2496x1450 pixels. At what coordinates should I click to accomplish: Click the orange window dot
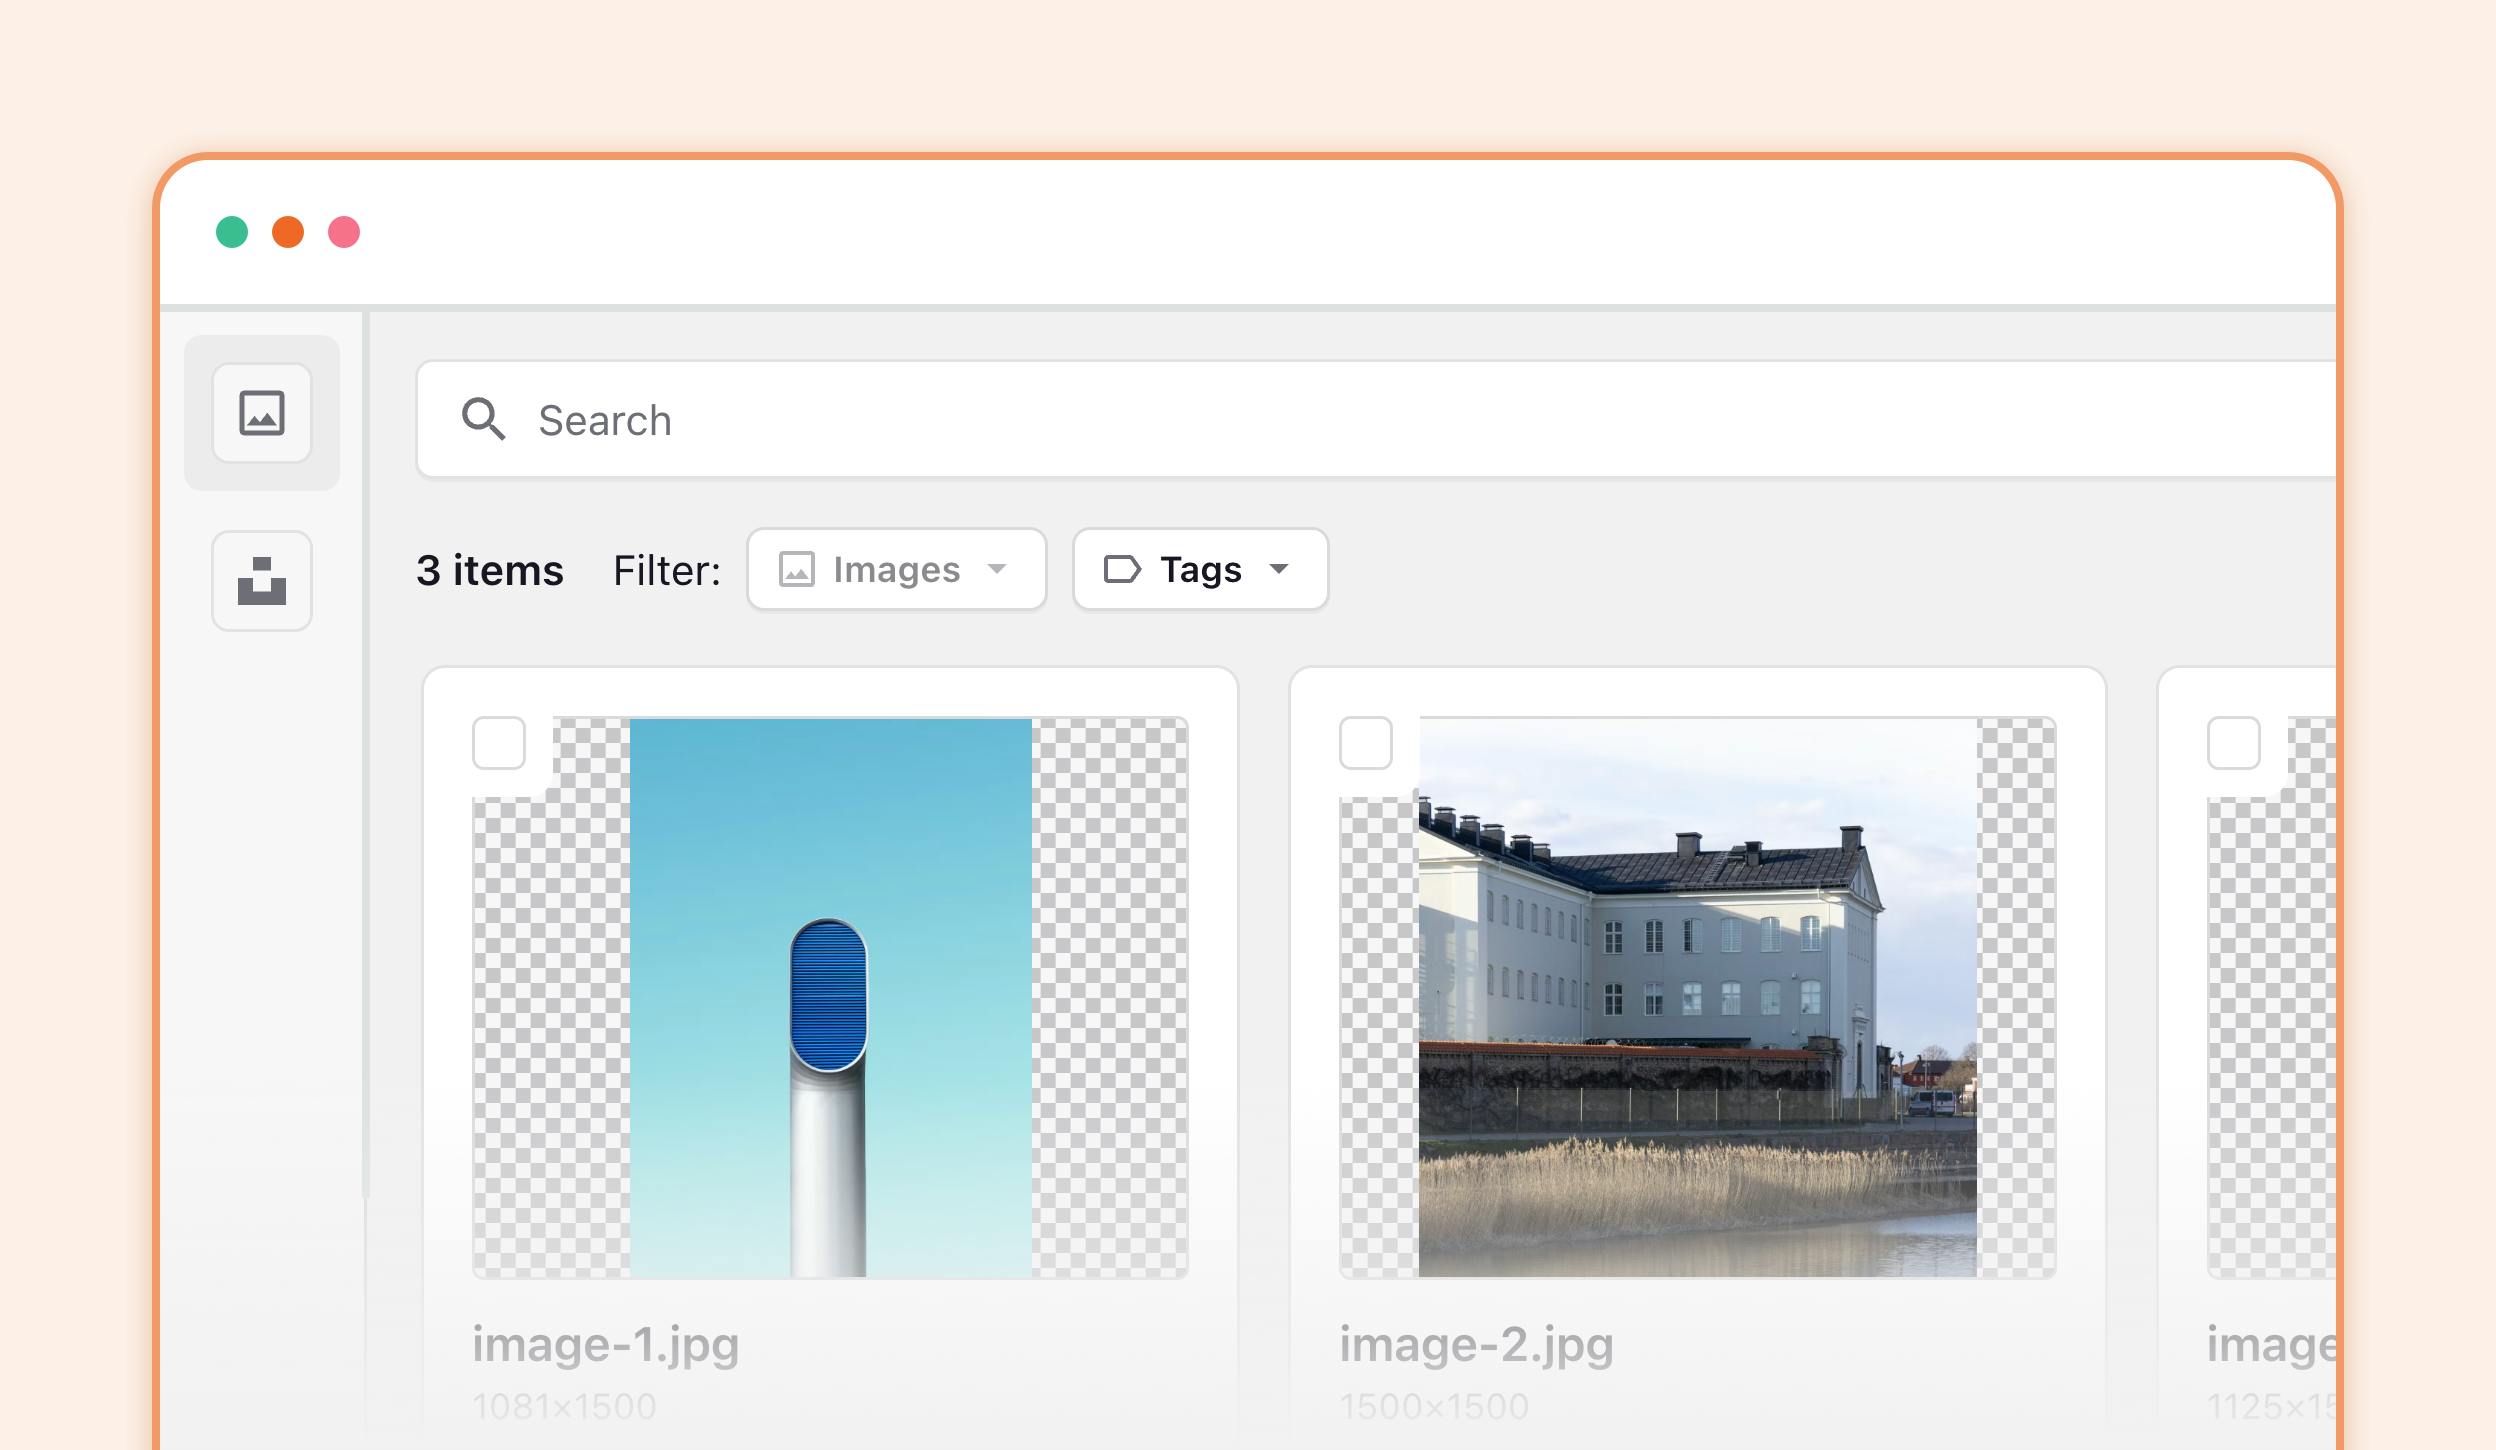point(288,232)
